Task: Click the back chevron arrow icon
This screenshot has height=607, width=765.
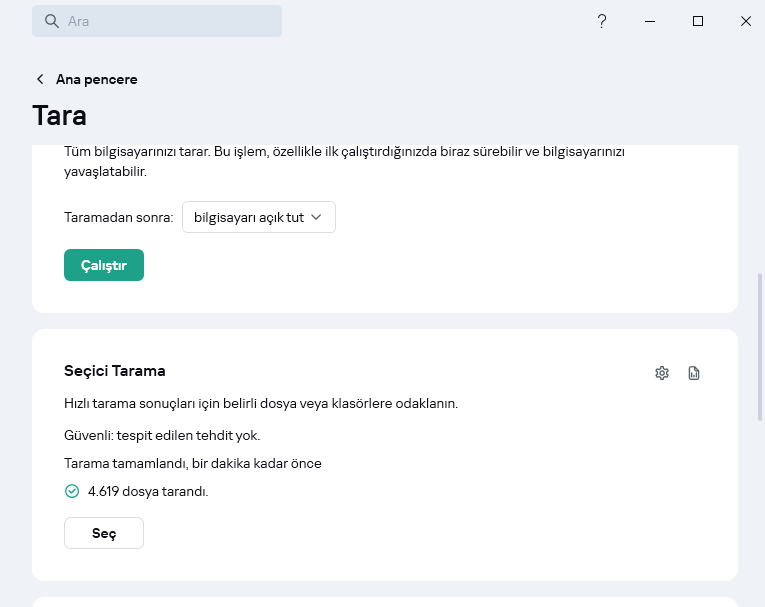Action: point(40,79)
